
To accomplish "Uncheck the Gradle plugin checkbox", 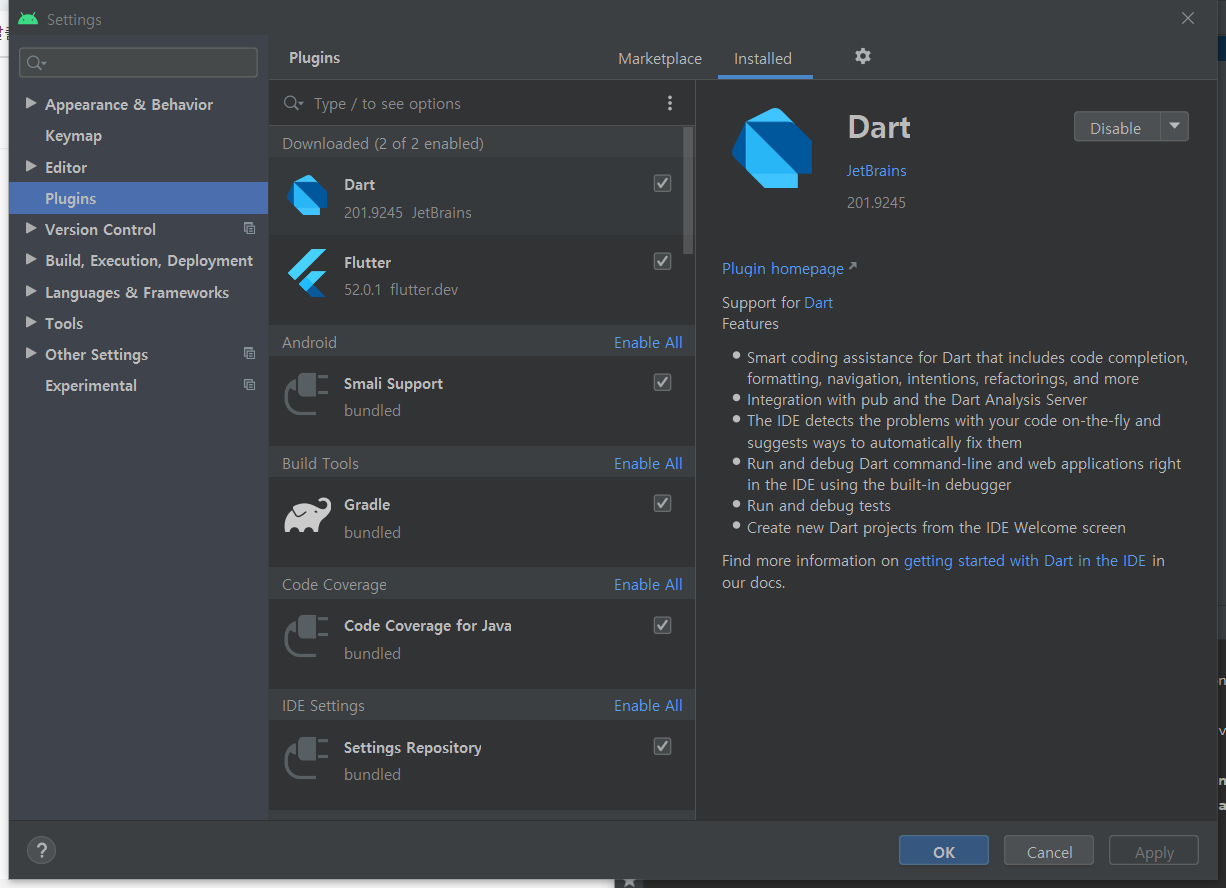I will click(x=662, y=503).
